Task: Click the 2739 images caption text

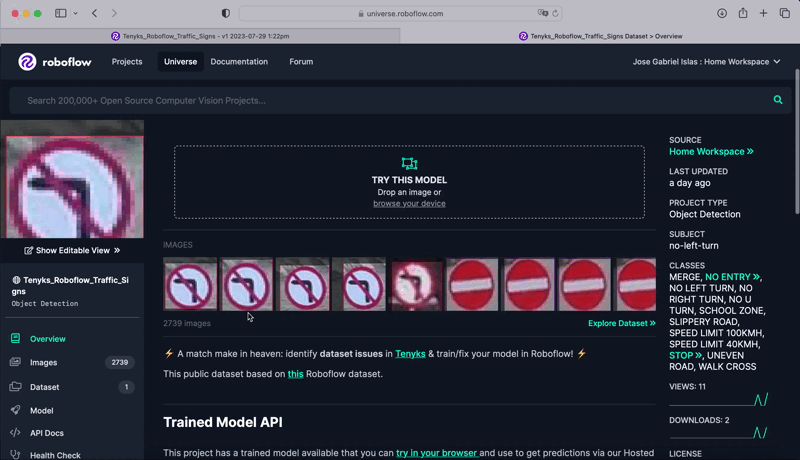Action: (x=187, y=323)
